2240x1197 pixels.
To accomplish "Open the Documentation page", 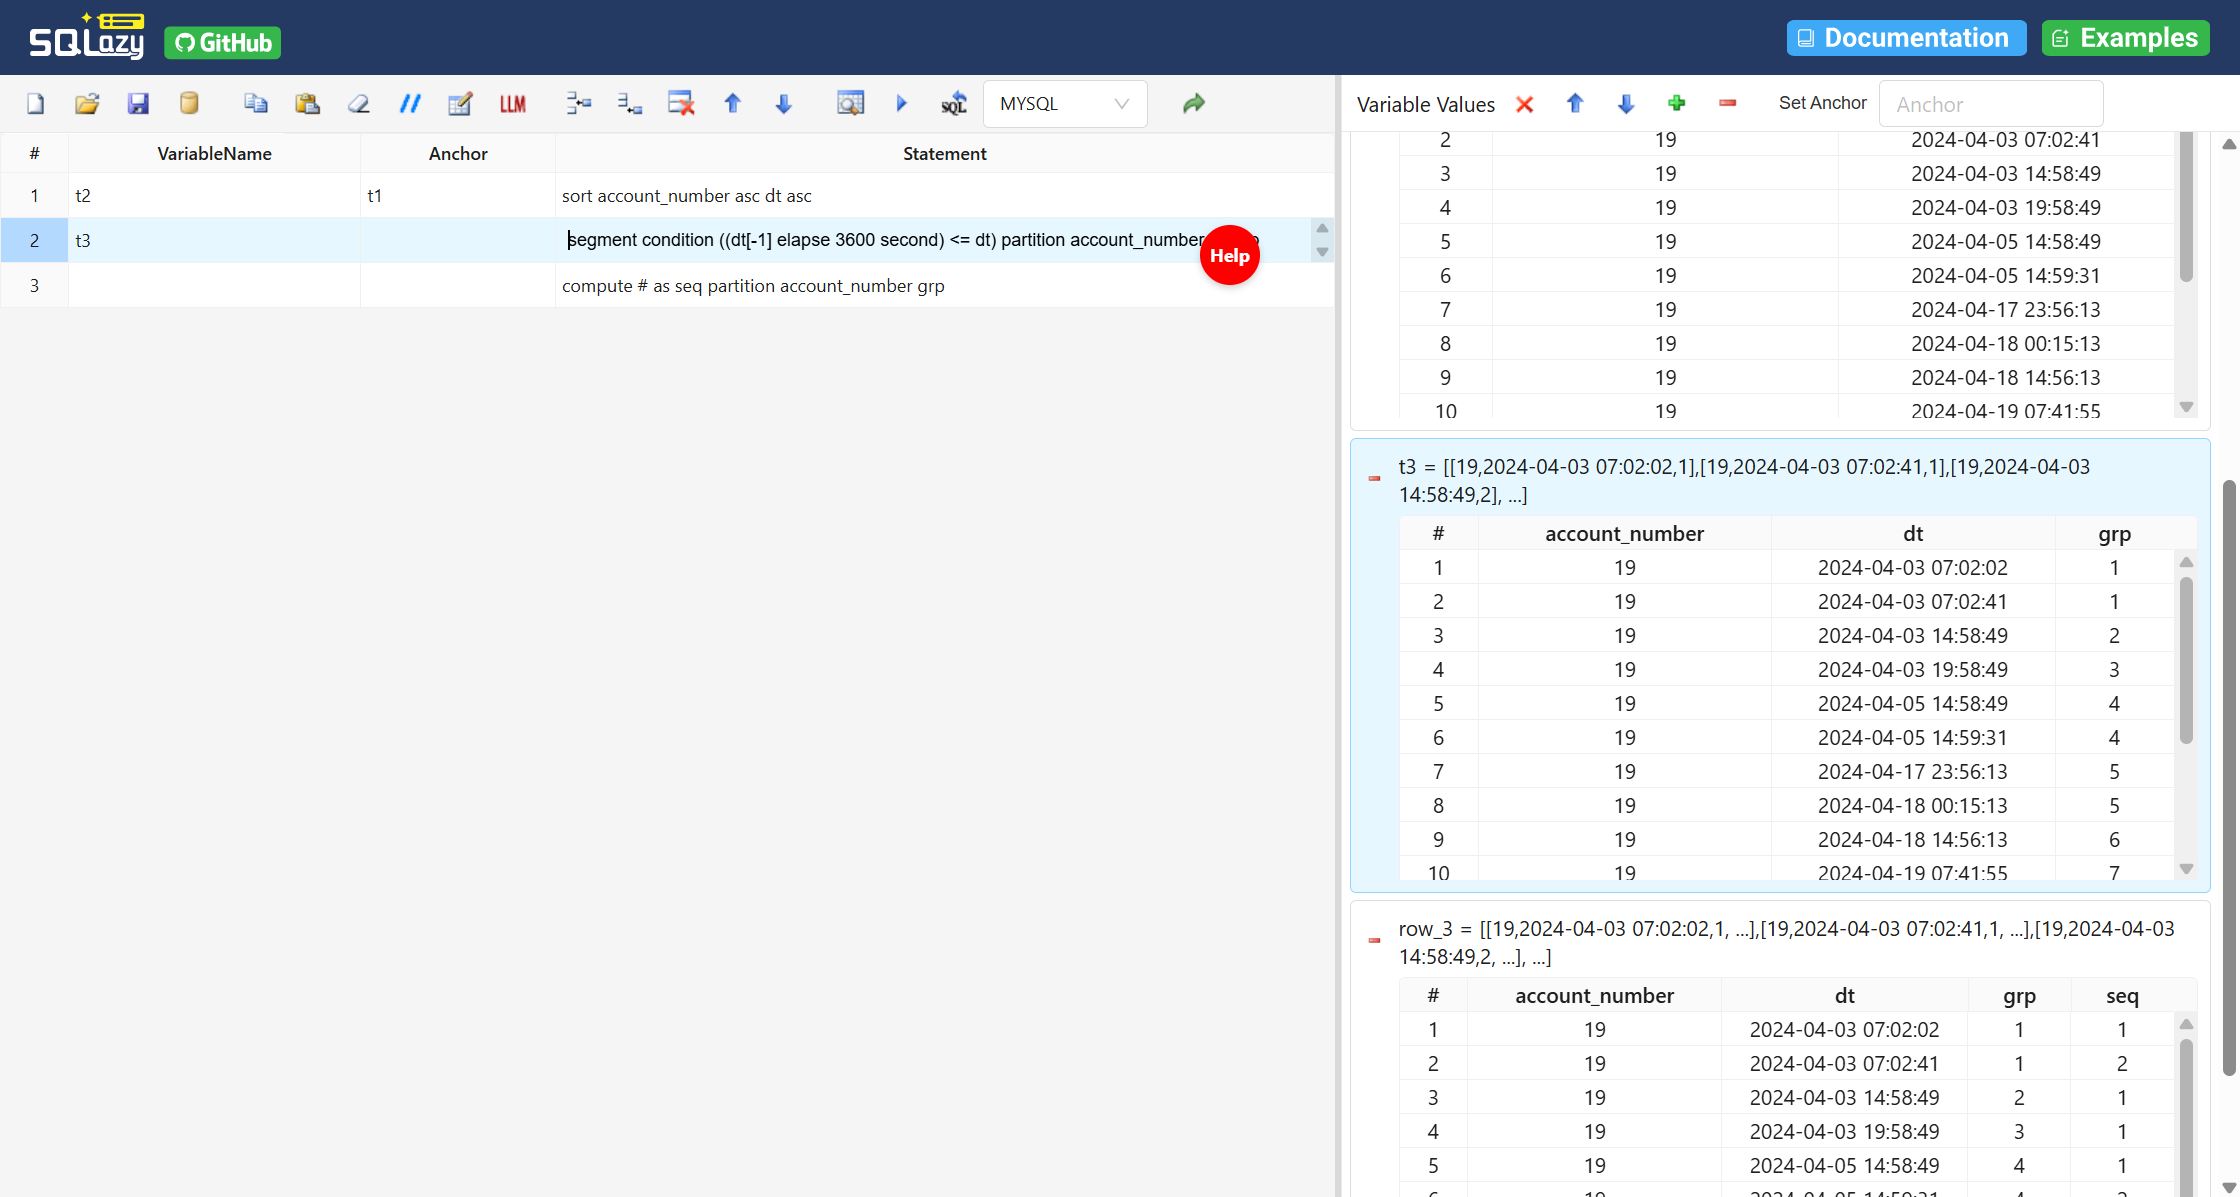I will tap(1906, 38).
